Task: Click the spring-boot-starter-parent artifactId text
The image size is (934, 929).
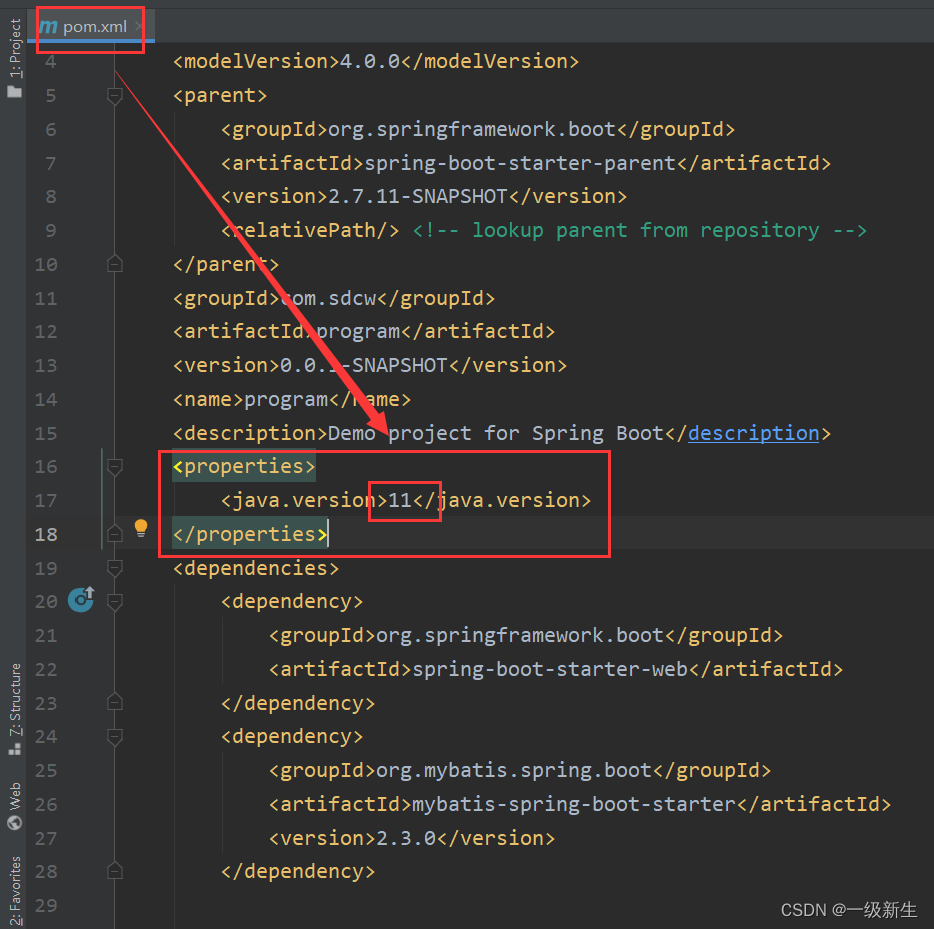Action: [x=520, y=163]
